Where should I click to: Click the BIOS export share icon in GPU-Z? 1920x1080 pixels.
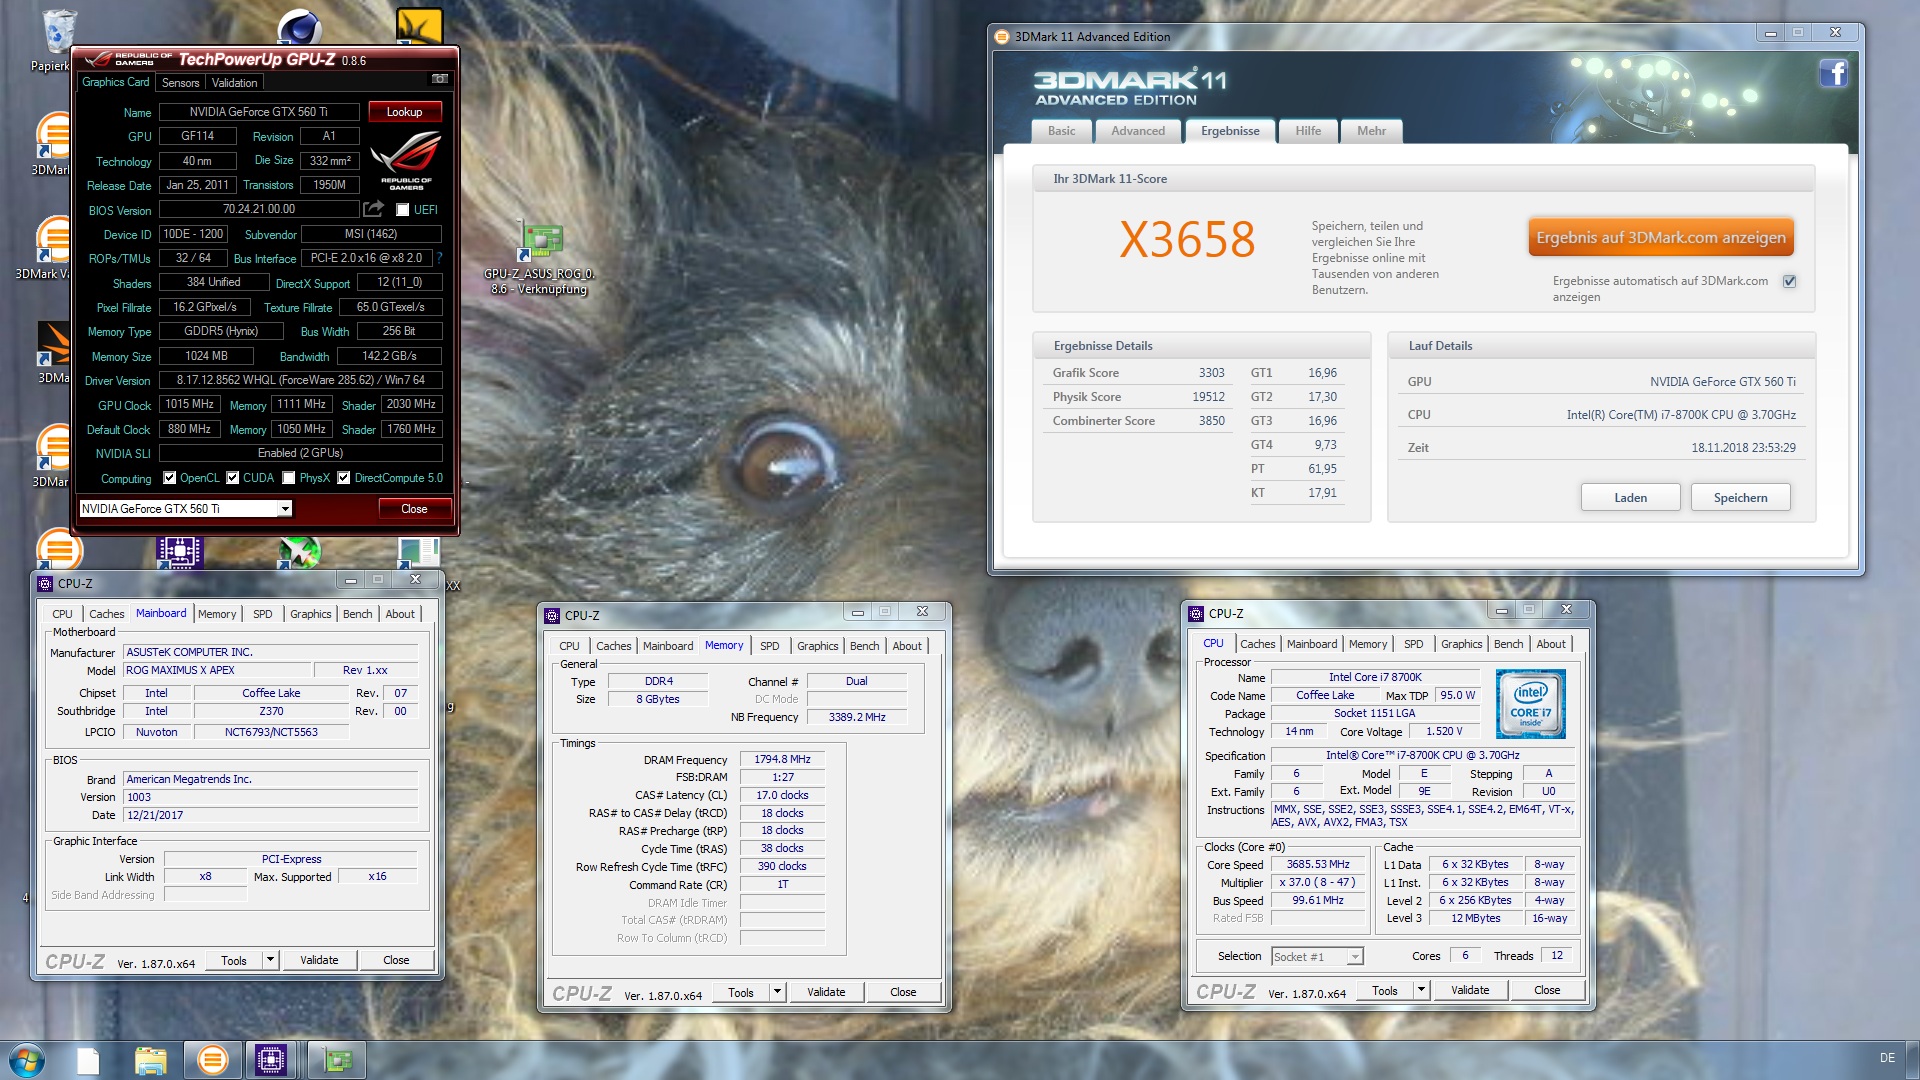click(x=373, y=209)
